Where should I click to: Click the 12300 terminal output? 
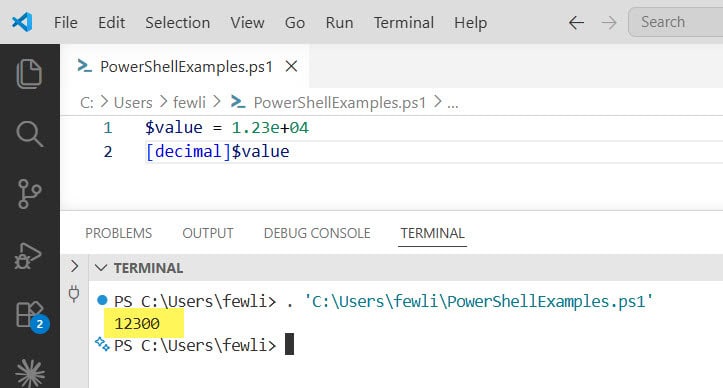(137, 324)
